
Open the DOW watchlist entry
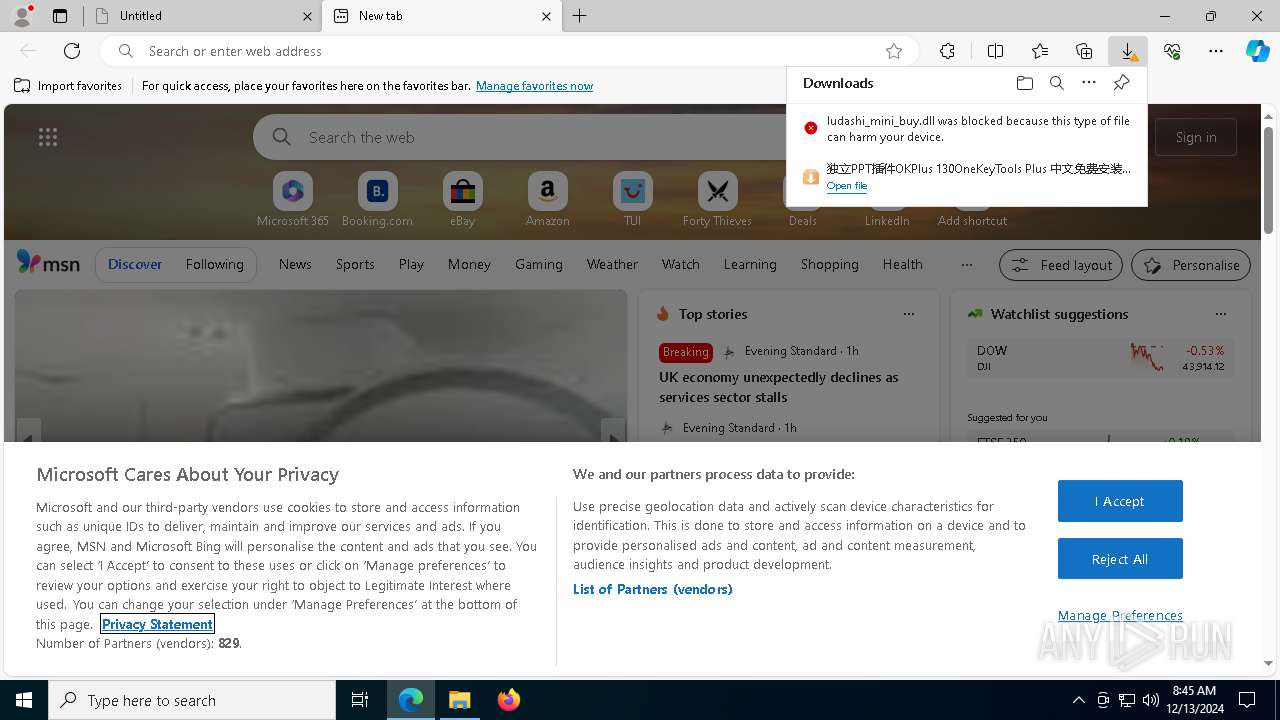(x=1100, y=358)
